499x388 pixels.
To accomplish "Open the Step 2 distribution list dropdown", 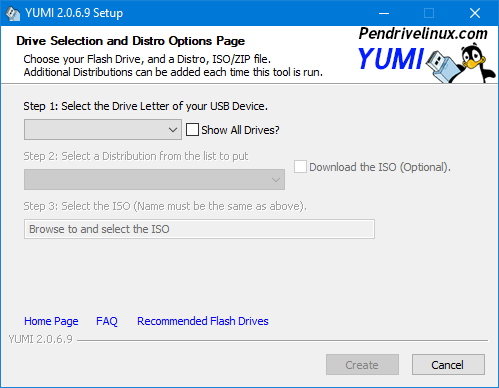I will (x=154, y=180).
